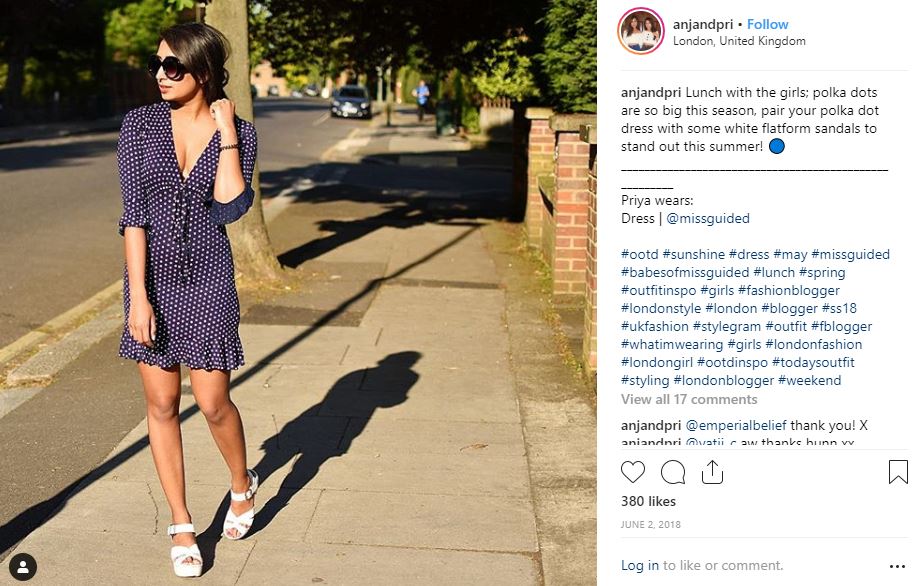
Task: Share the post via the upload arrow icon
Action: [712, 472]
